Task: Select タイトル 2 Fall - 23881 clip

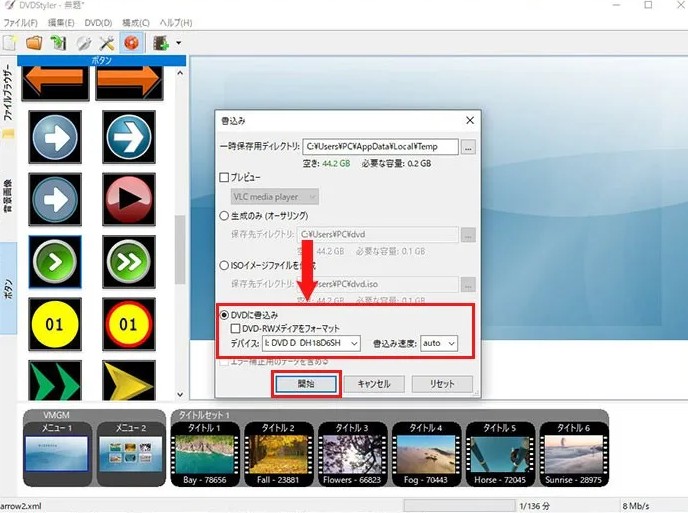Action: pyautogui.click(x=278, y=454)
